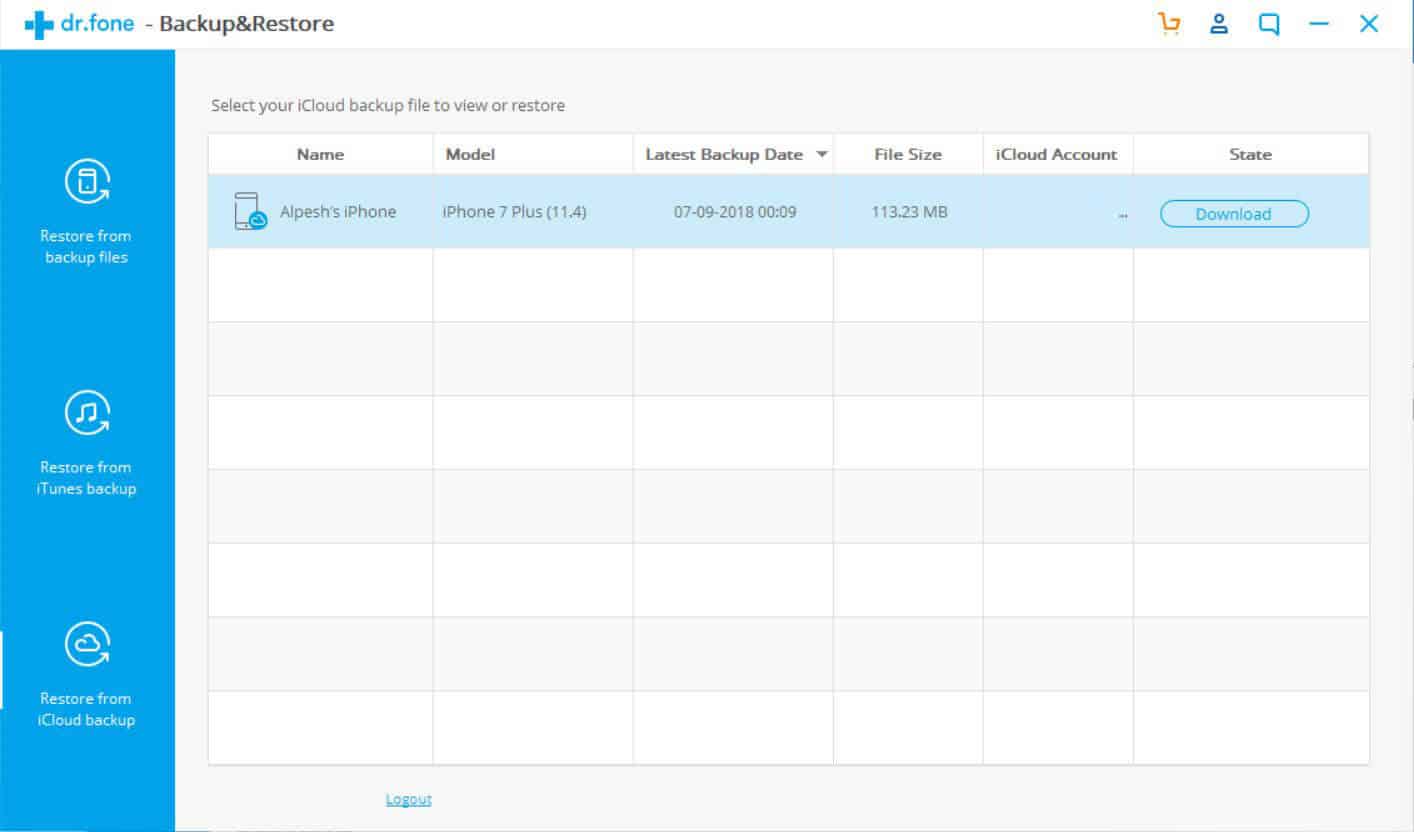Select 'Restore from iCloud backup' label
The height and width of the screenshot is (832, 1414).
click(86, 709)
